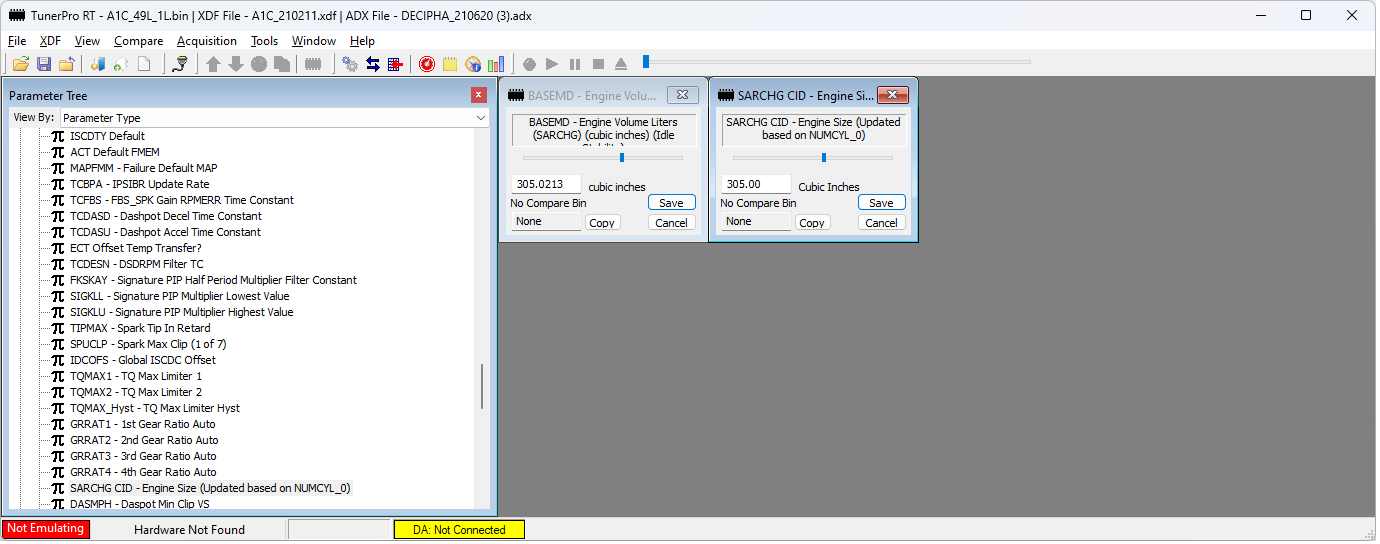
Task: Click the slider in SARCHG CID window
Action: click(824, 157)
